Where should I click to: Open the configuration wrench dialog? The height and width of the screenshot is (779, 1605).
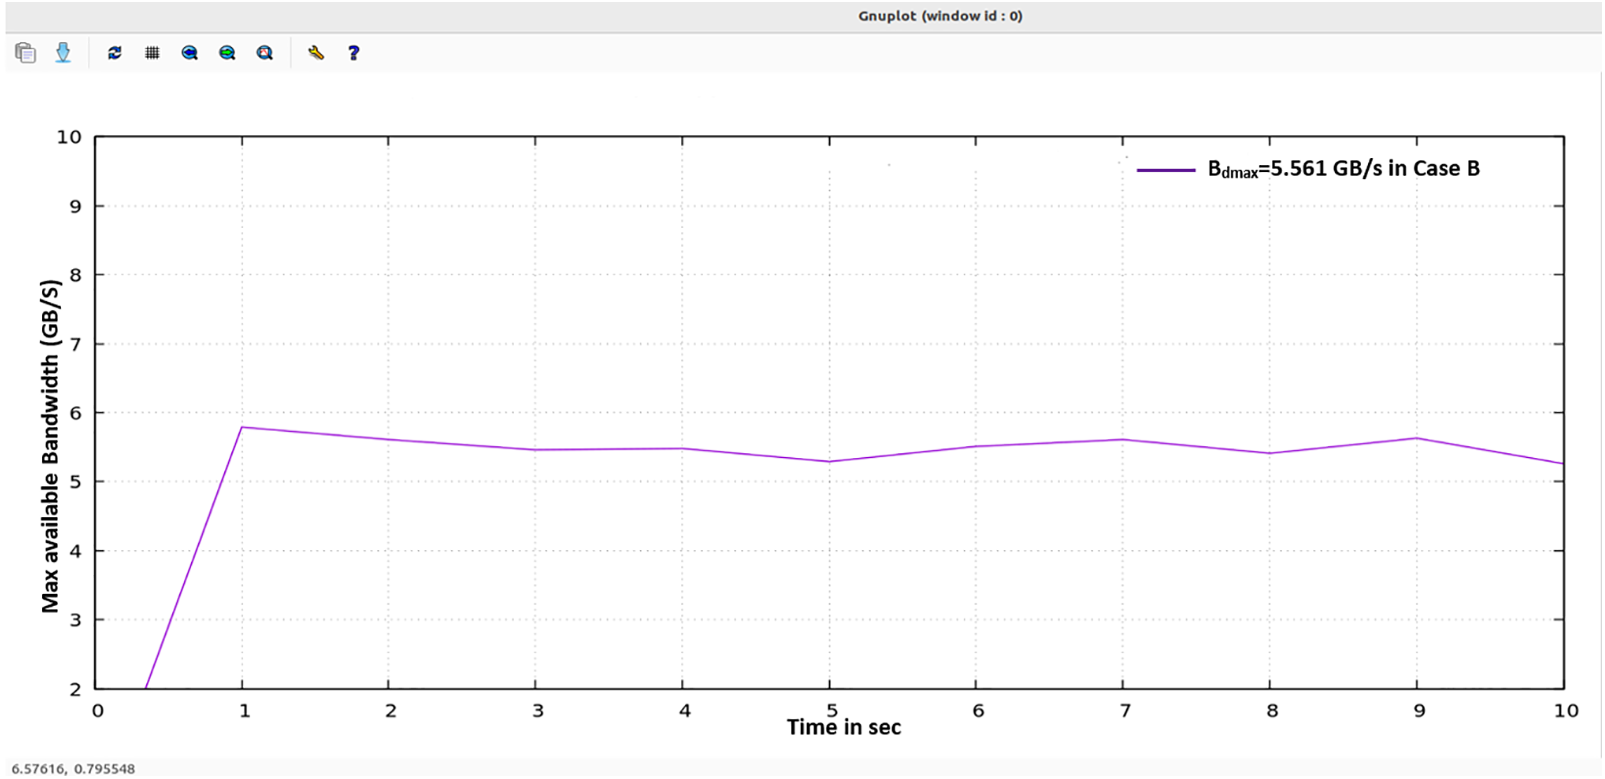tap(316, 53)
